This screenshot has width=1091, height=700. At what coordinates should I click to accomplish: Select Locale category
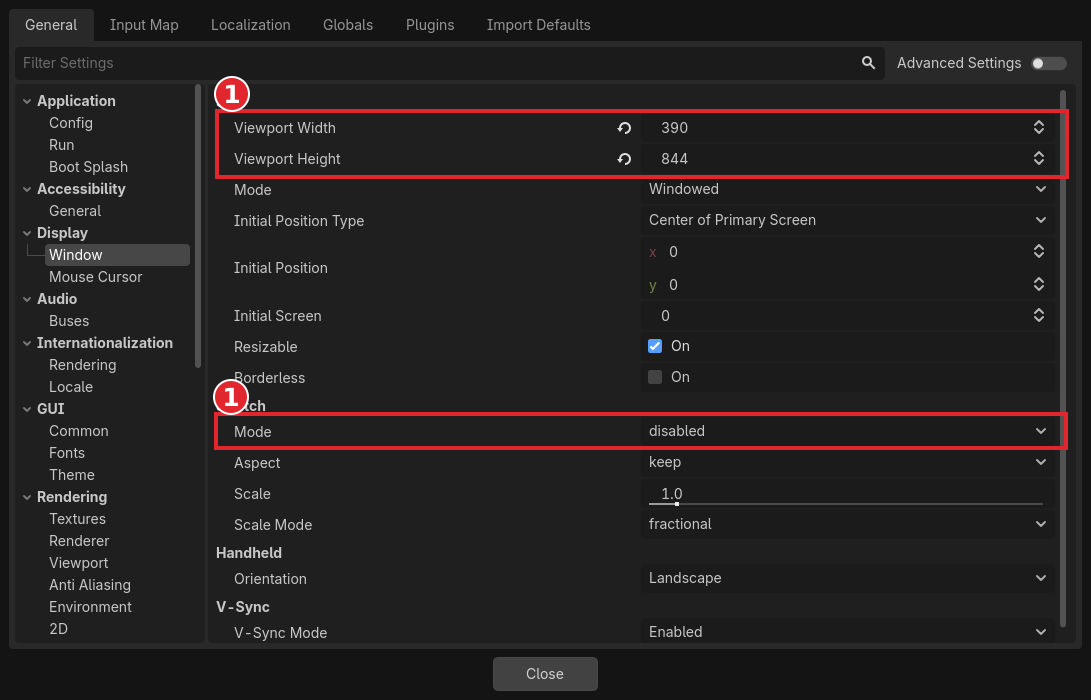pyautogui.click(x=70, y=387)
